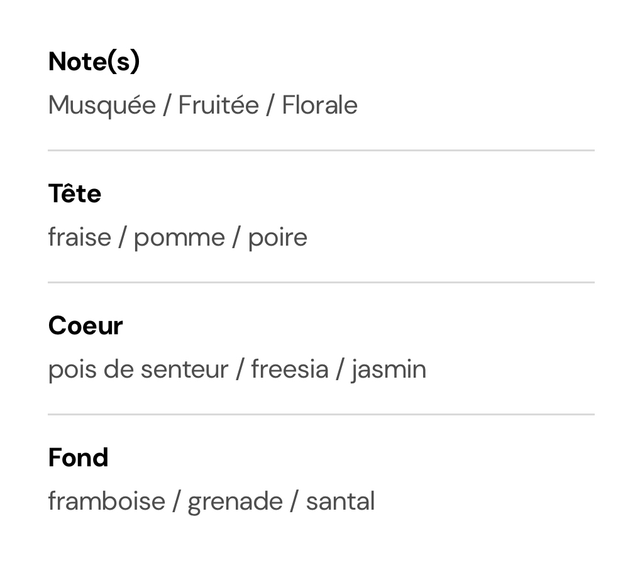This screenshot has height=568, width=640.
Task: Select the fraise top note
Action: click(80, 237)
